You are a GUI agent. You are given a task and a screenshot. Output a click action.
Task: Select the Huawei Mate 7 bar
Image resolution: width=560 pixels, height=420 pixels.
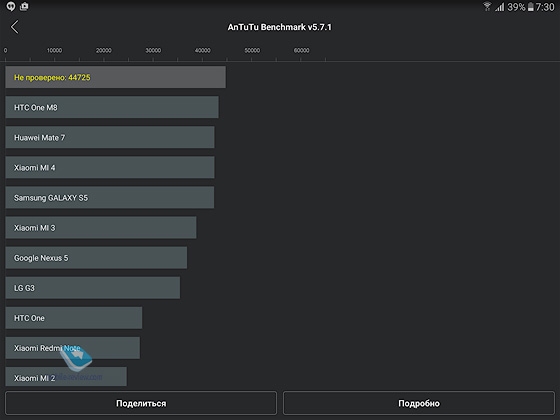[110, 137]
